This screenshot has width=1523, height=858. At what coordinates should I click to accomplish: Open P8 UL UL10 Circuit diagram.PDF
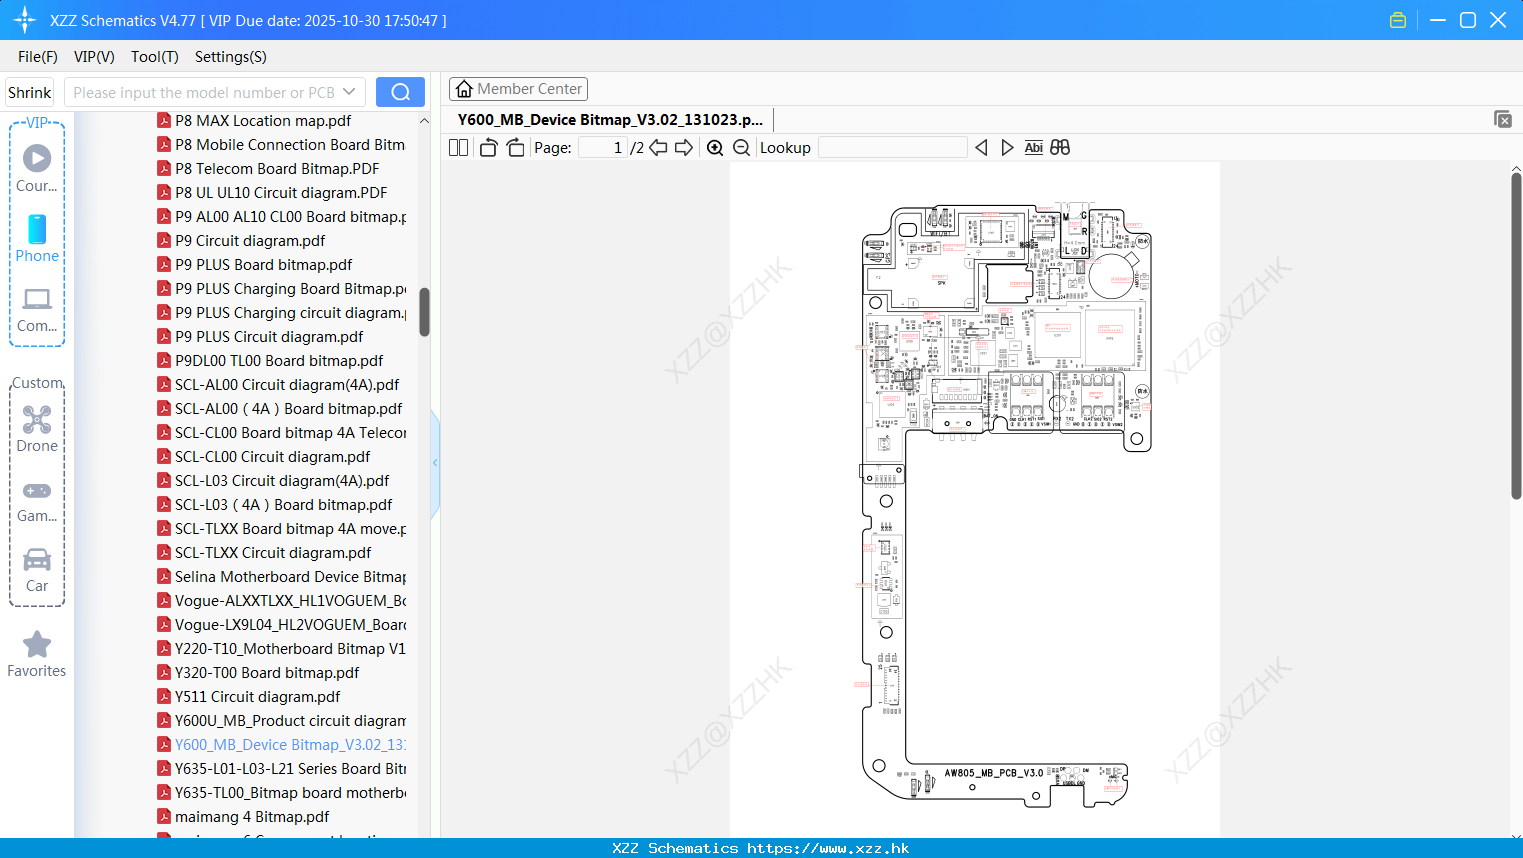click(x=281, y=193)
